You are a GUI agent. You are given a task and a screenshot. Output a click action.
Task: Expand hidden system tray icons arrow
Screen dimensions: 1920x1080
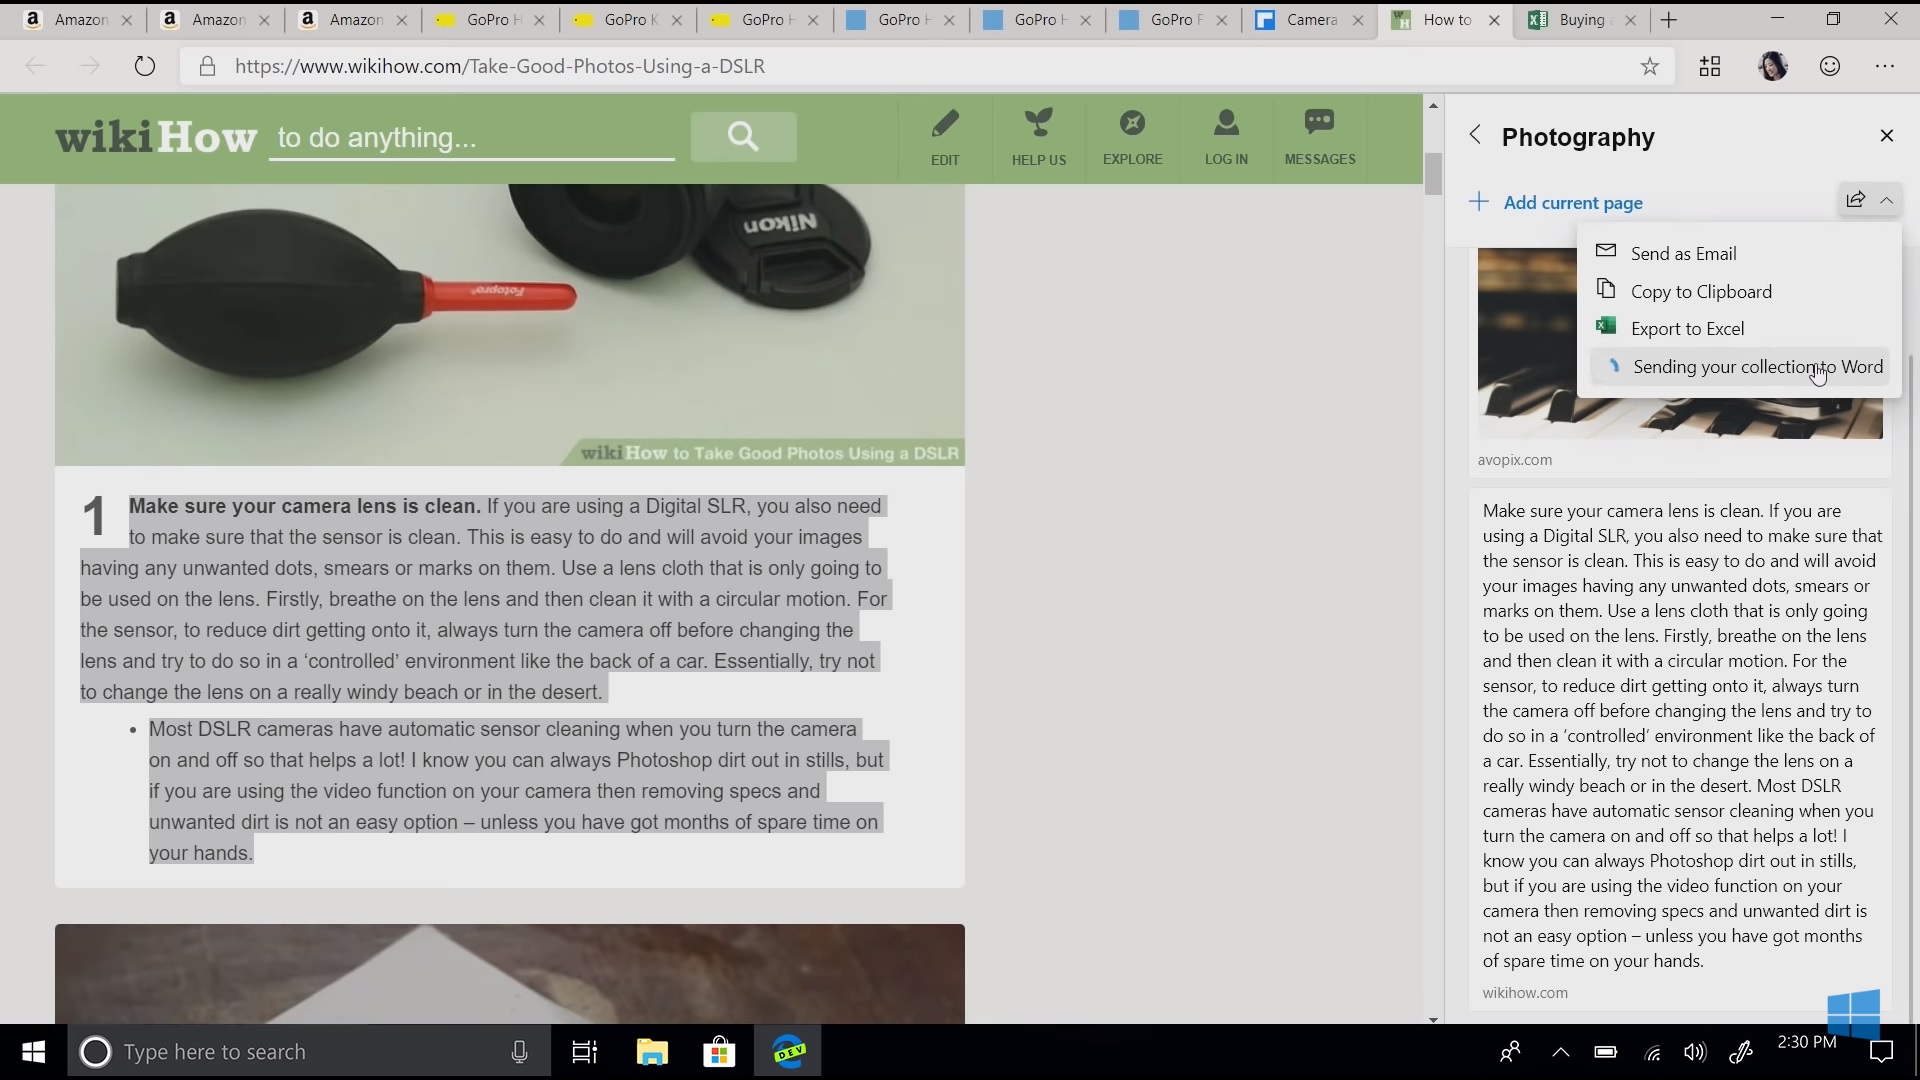[x=1560, y=1052]
